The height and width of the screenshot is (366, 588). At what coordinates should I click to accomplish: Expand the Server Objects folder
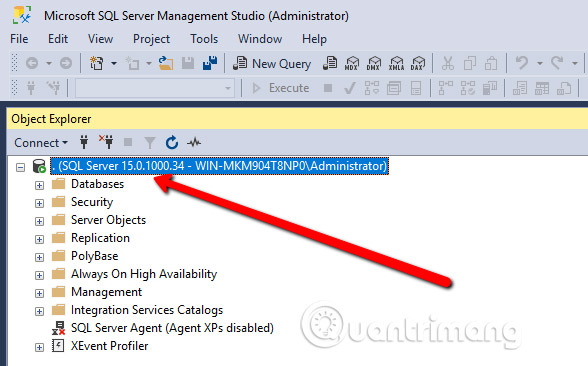39,221
